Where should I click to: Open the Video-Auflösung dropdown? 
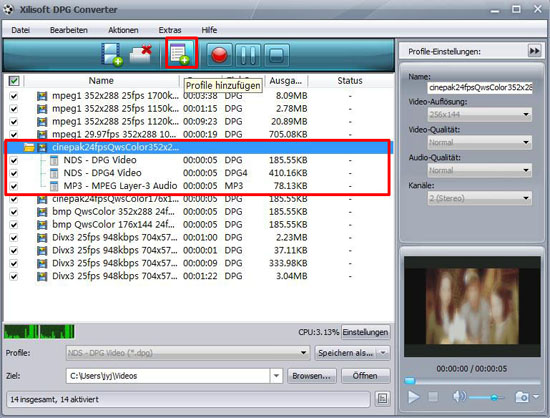coord(479,114)
